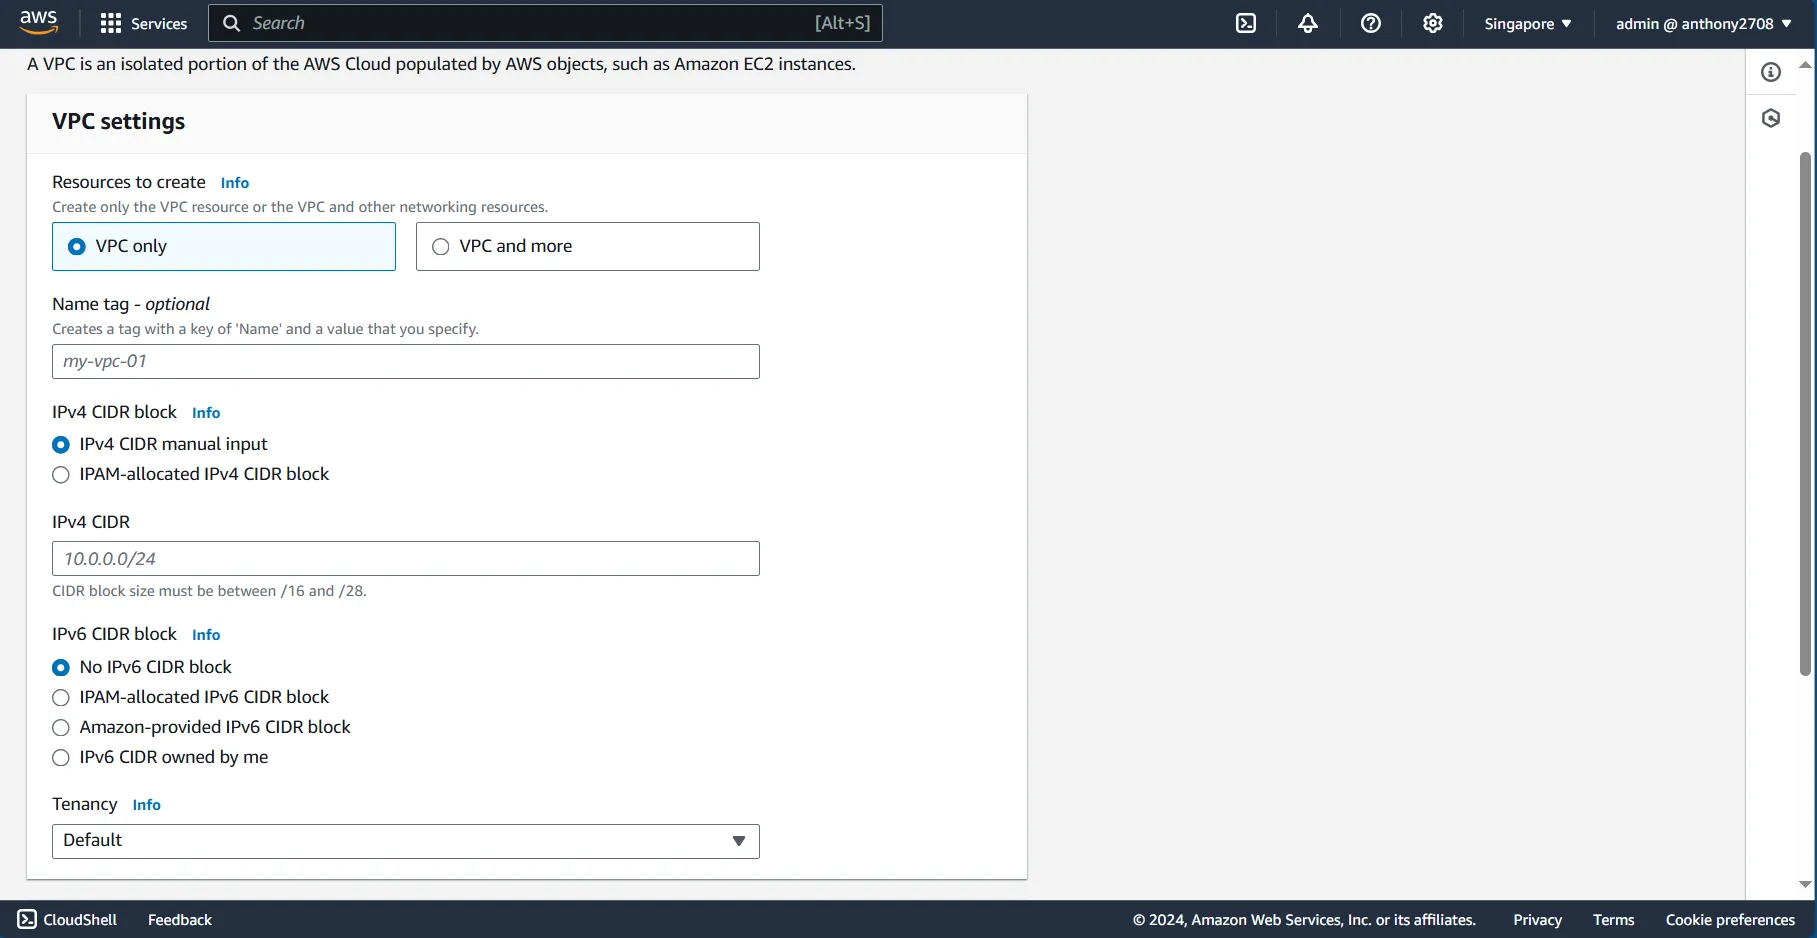
Task: Open the Tenancy Default dropdown
Action: pyautogui.click(x=406, y=841)
